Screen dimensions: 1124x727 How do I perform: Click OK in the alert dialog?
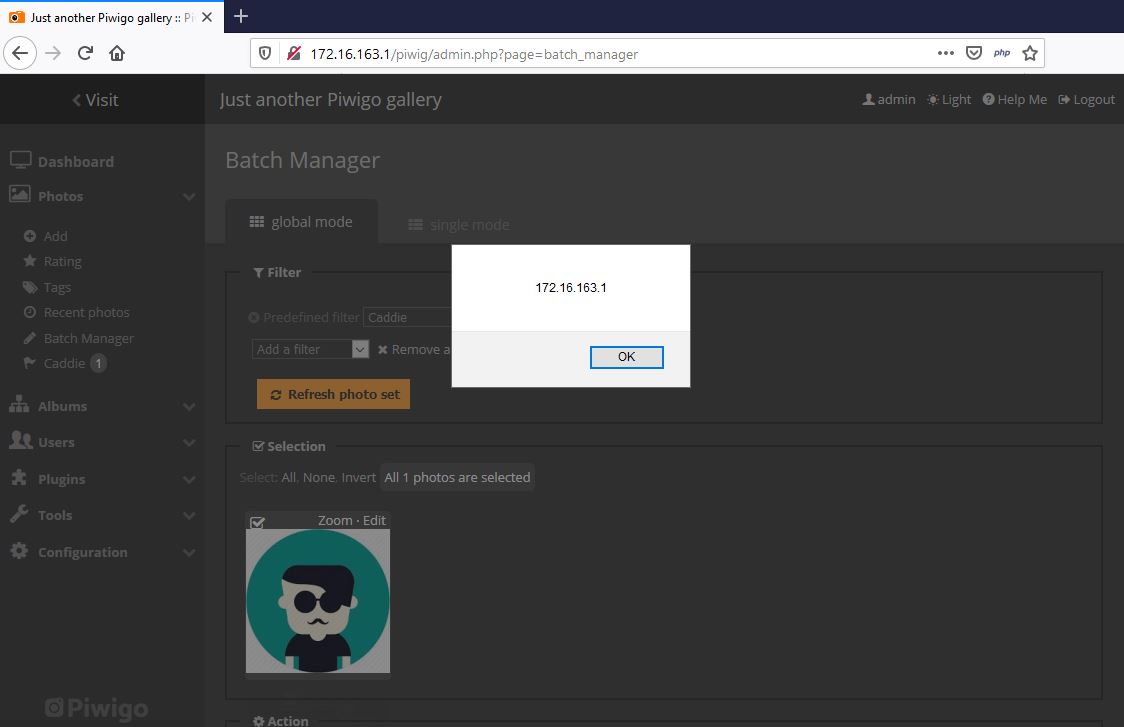627,356
